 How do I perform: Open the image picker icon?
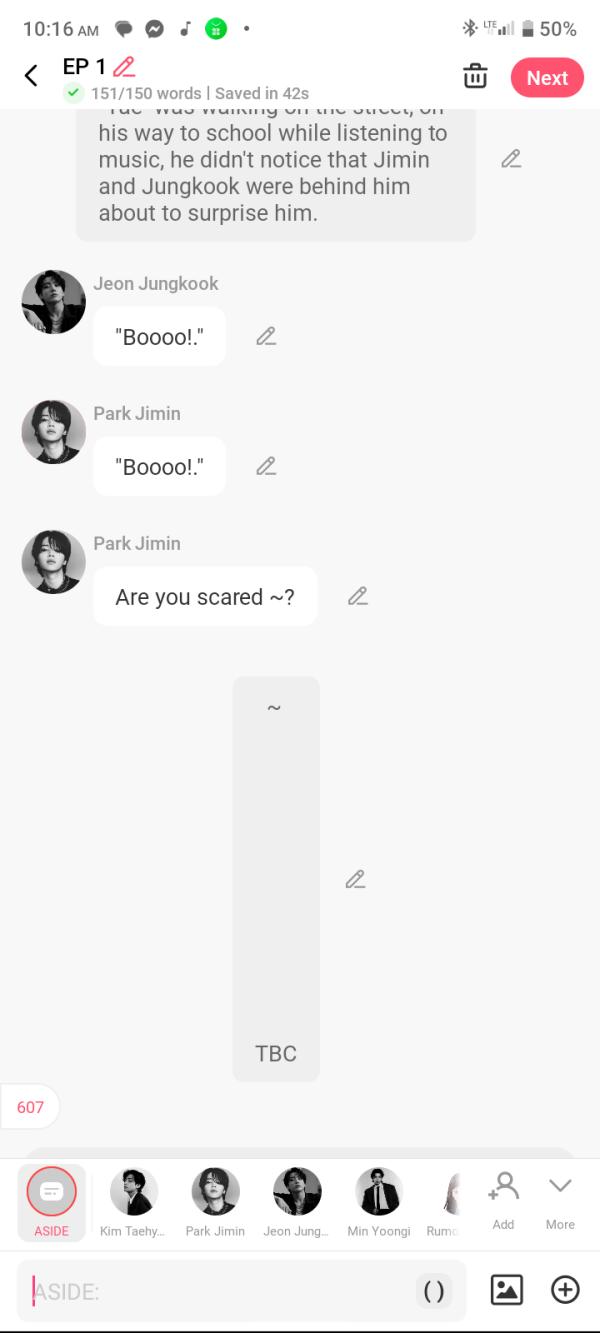pyautogui.click(x=507, y=1290)
